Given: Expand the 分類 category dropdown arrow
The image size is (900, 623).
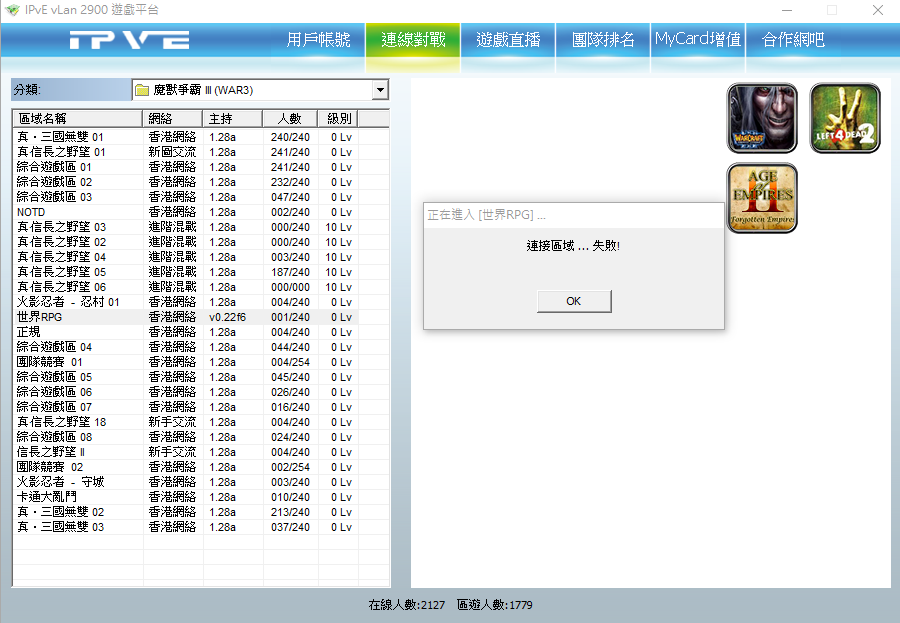Looking at the screenshot, I should point(380,91).
